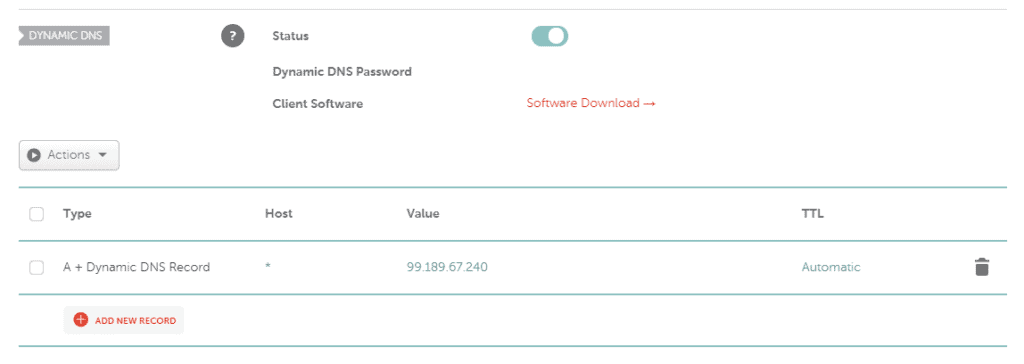Click the Host column header
The width and height of the screenshot is (1024, 364).
coord(279,214)
